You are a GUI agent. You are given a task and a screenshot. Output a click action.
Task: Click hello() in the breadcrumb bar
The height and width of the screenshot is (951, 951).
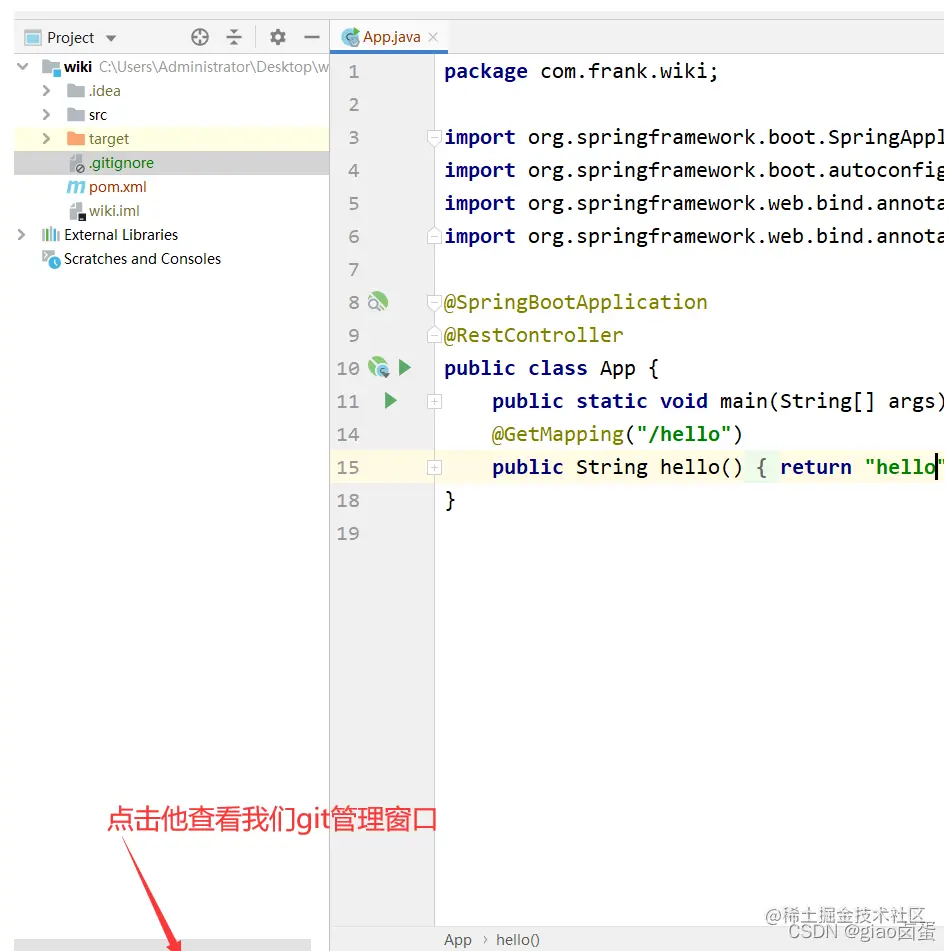click(x=517, y=939)
